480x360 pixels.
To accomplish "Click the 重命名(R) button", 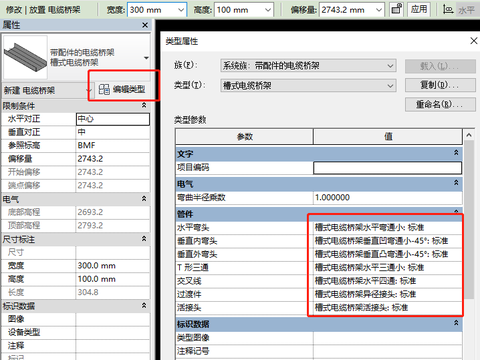I will [x=440, y=104].
